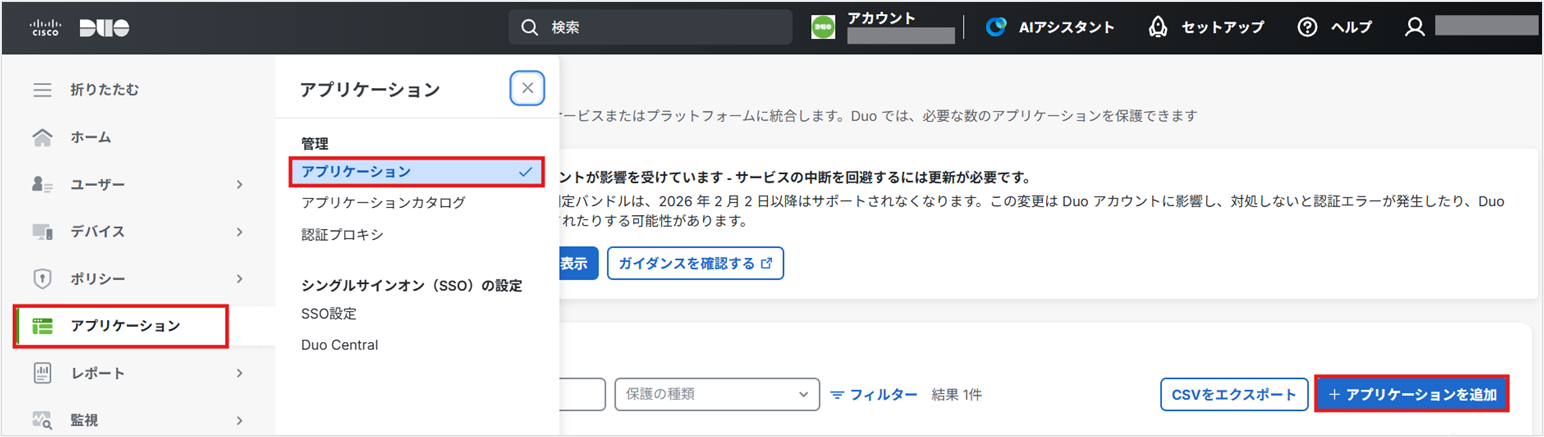1544x437 pixels.
Task: Click the CSVをエクスポート button
Action: pos(1234,394)
